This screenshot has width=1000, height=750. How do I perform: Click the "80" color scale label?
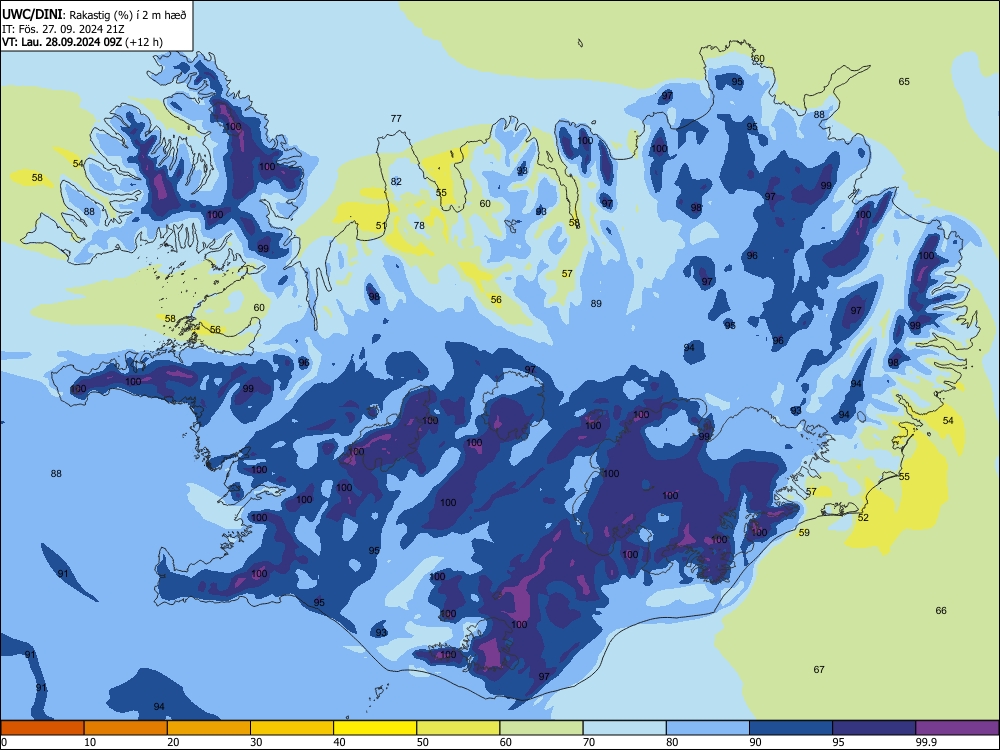pyautogui.click(x=672, y=742)
